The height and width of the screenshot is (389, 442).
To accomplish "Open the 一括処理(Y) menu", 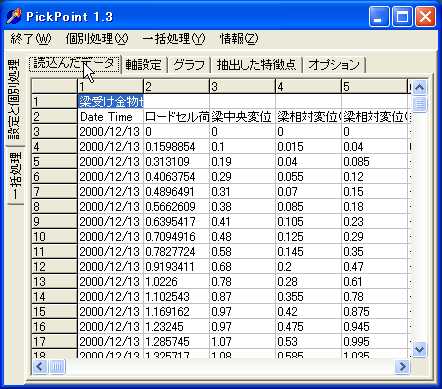I will pos(174,39).
